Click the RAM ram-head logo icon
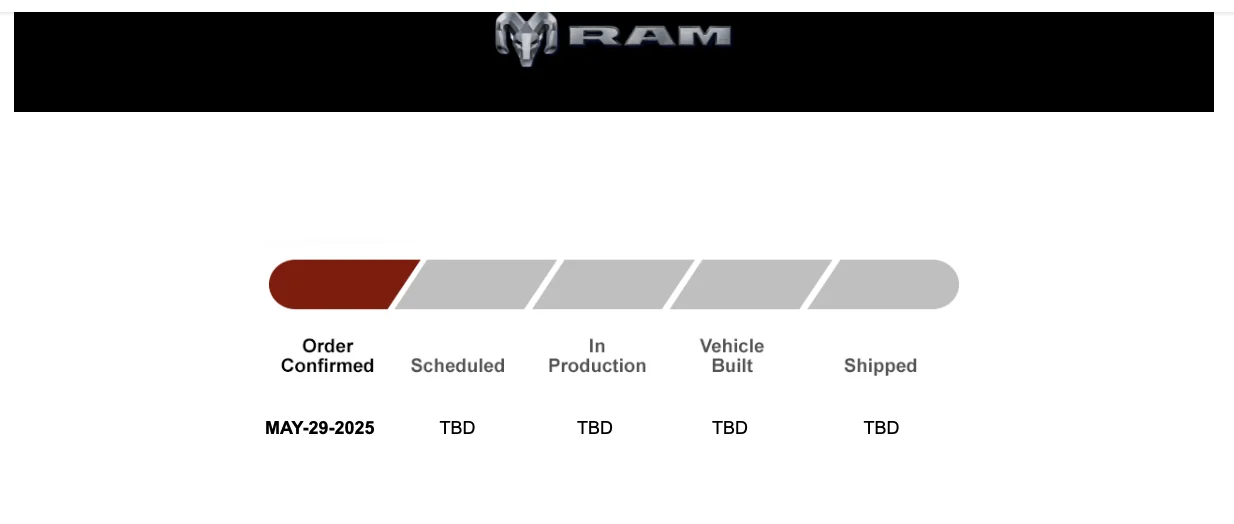The height and width of the screenshot is (524, 1234). pos(526,38)
